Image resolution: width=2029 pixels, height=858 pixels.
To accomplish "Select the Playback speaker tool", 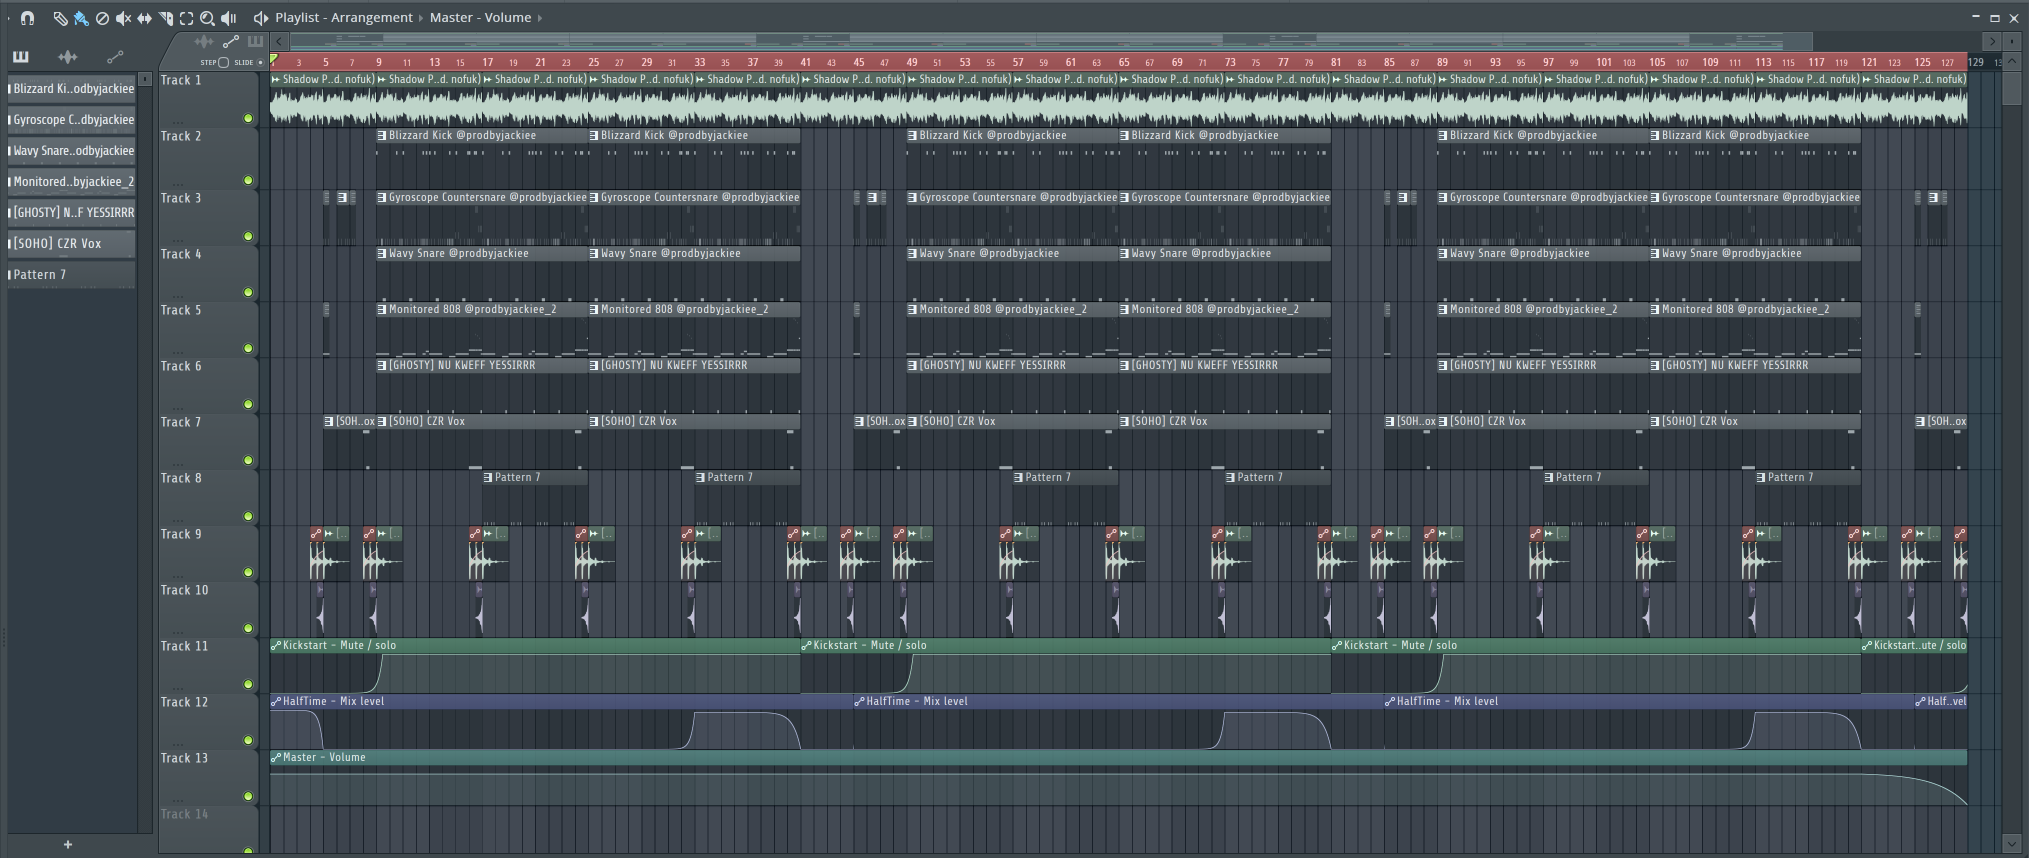I will pos(229,18).
